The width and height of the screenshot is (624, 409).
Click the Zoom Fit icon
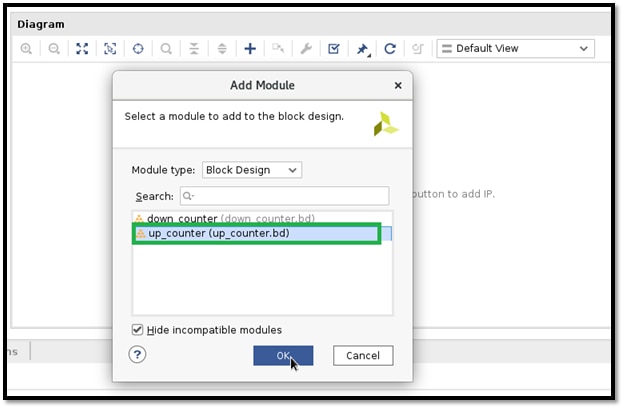tap(82, 49)
